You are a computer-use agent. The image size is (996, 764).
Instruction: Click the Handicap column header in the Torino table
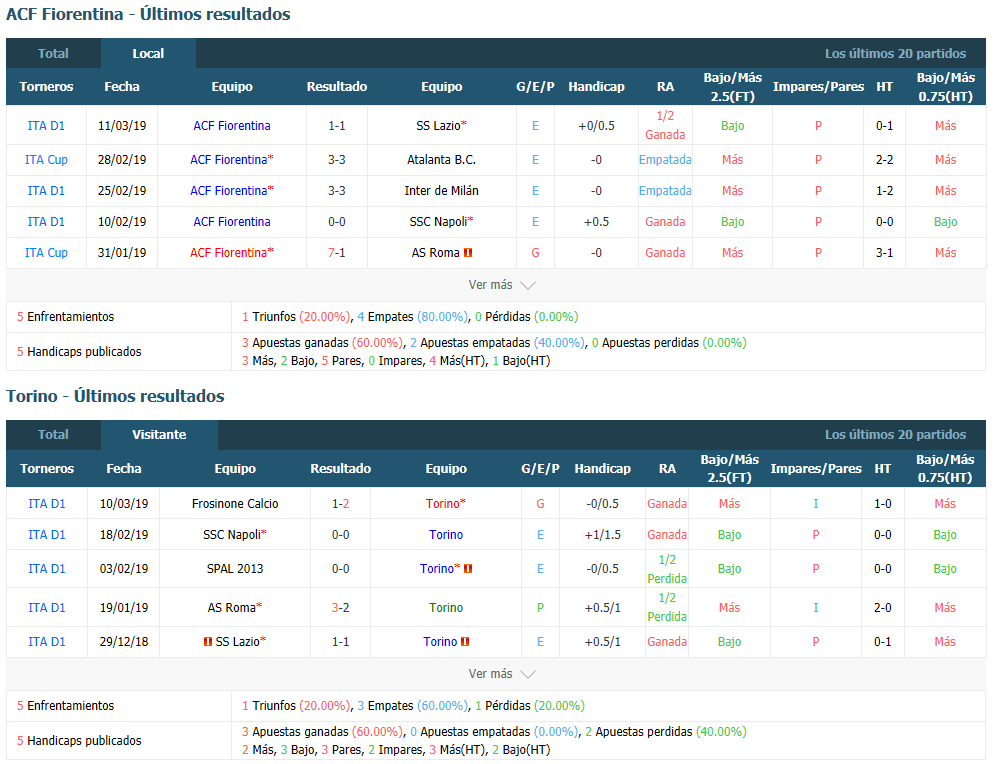[603, 469]
